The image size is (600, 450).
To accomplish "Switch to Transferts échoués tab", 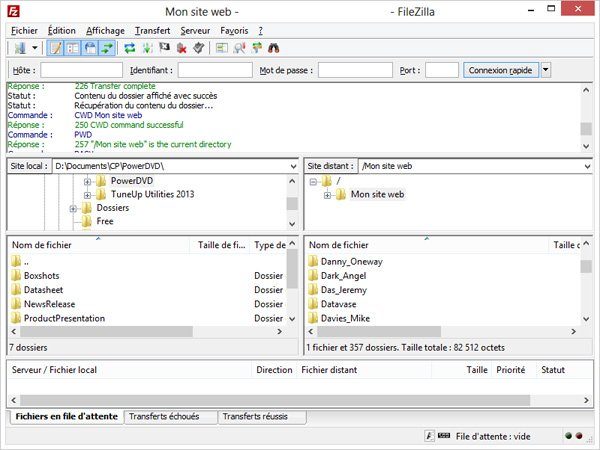I will point(171,416).
